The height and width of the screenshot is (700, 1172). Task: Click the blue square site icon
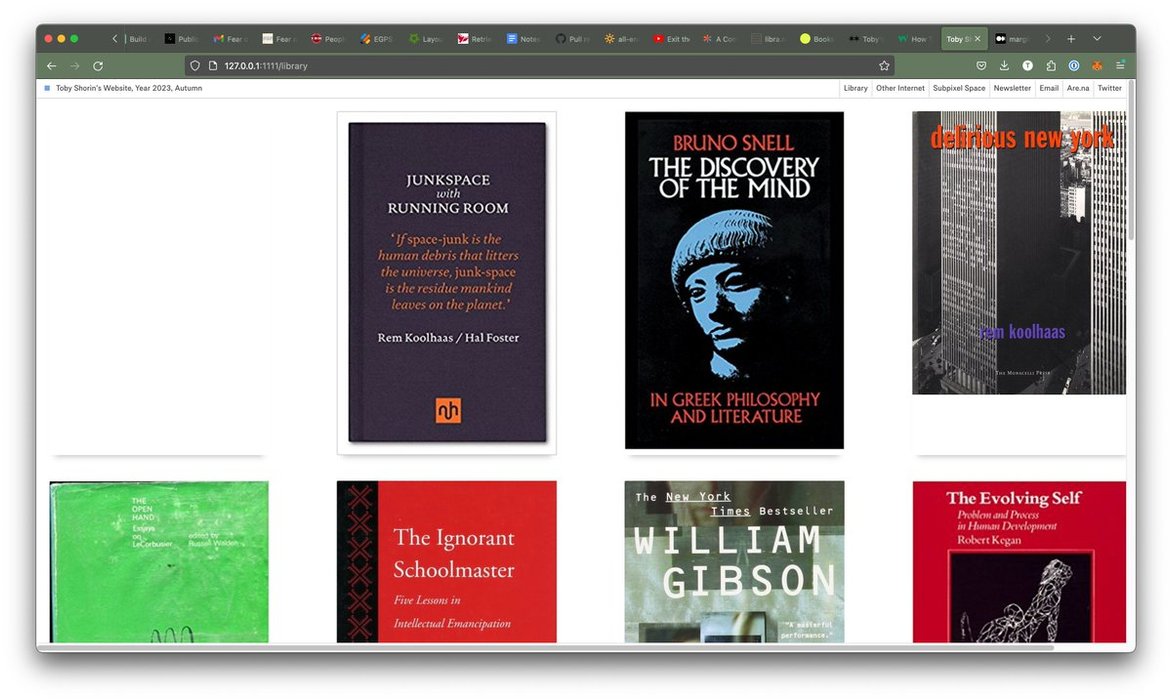point(47,88)
